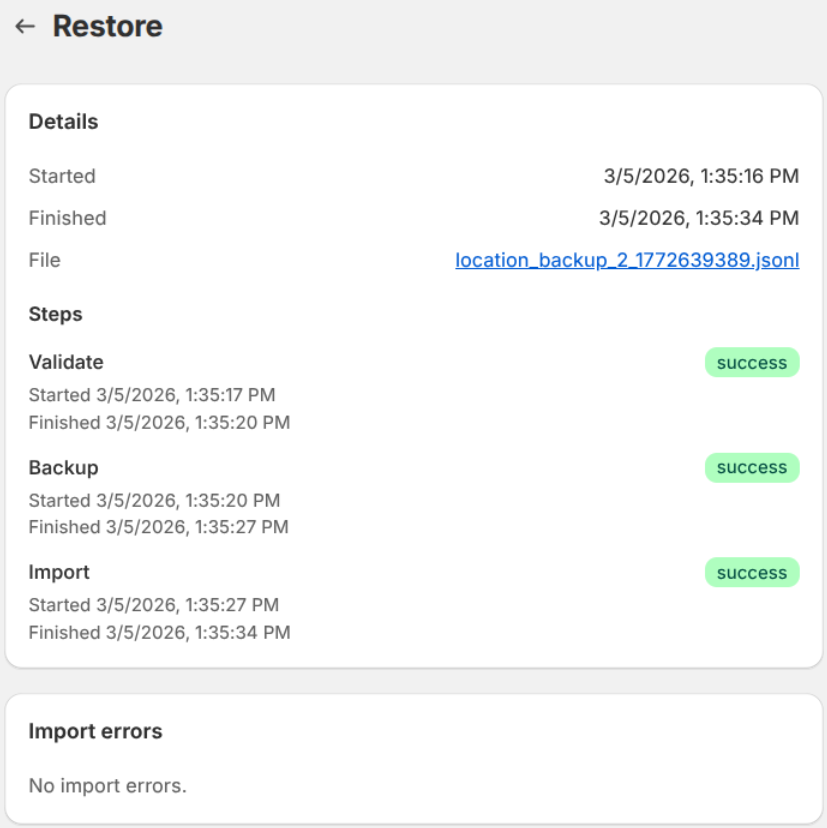Click Validate's Started 1:35:17 PM timestamp

click(x=151, y=395)
